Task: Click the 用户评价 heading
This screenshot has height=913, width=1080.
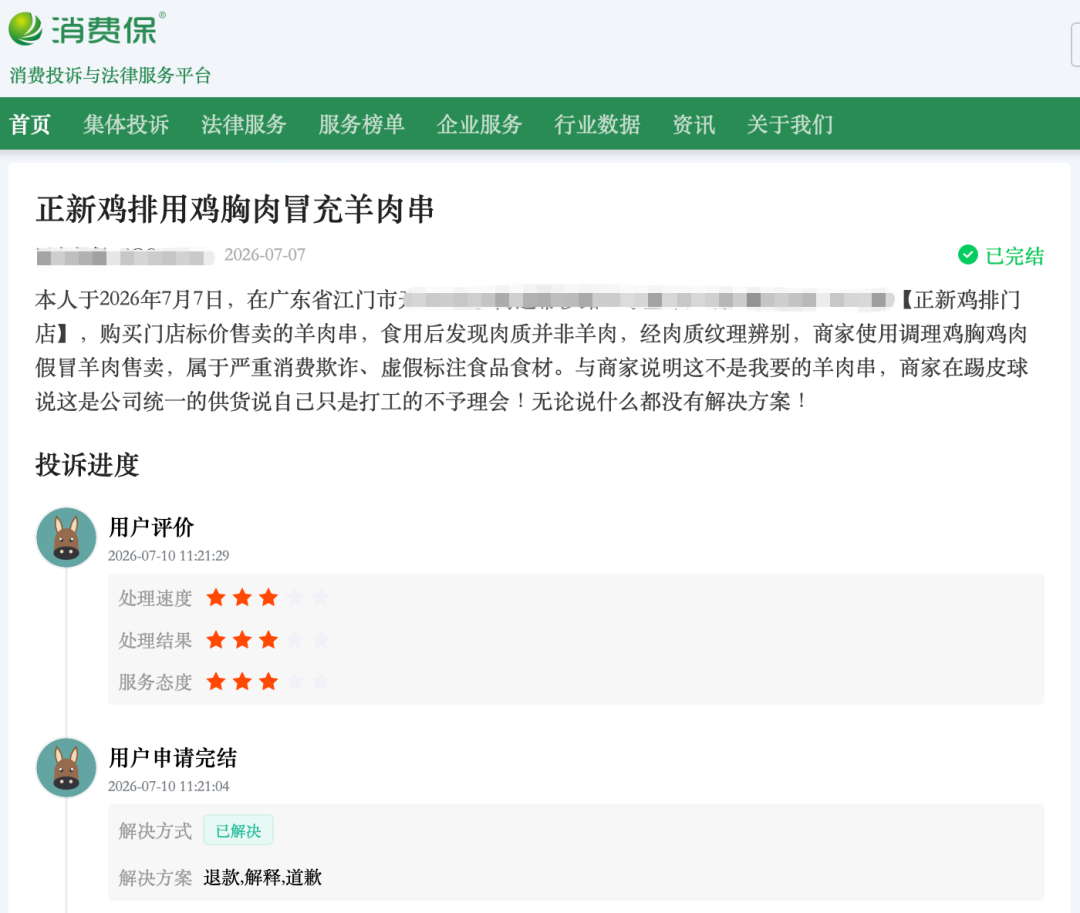Action: point(152,527)
